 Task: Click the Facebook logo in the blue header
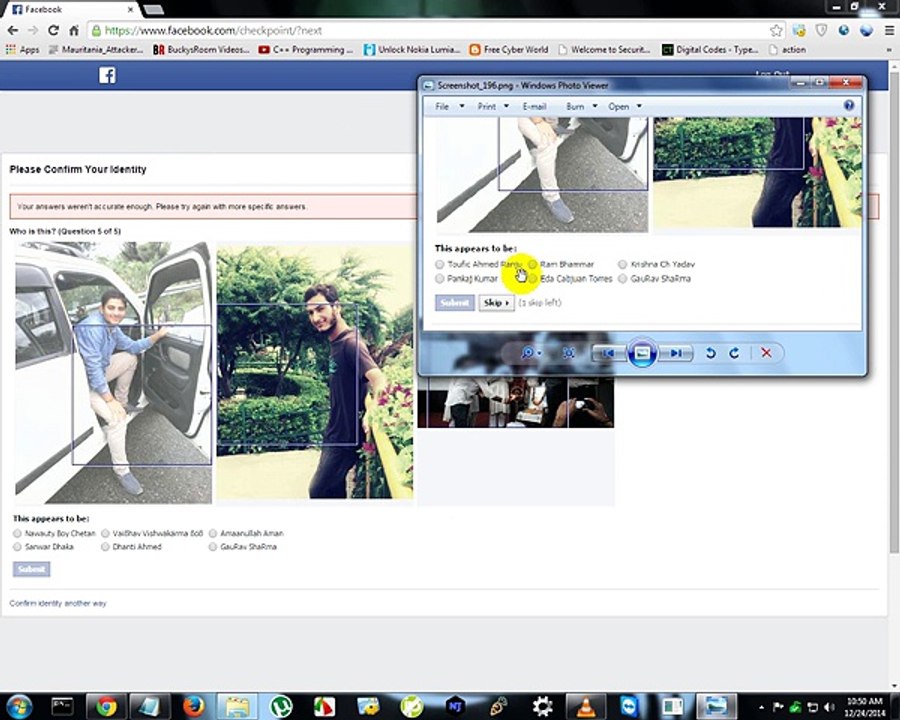[107, 75]
